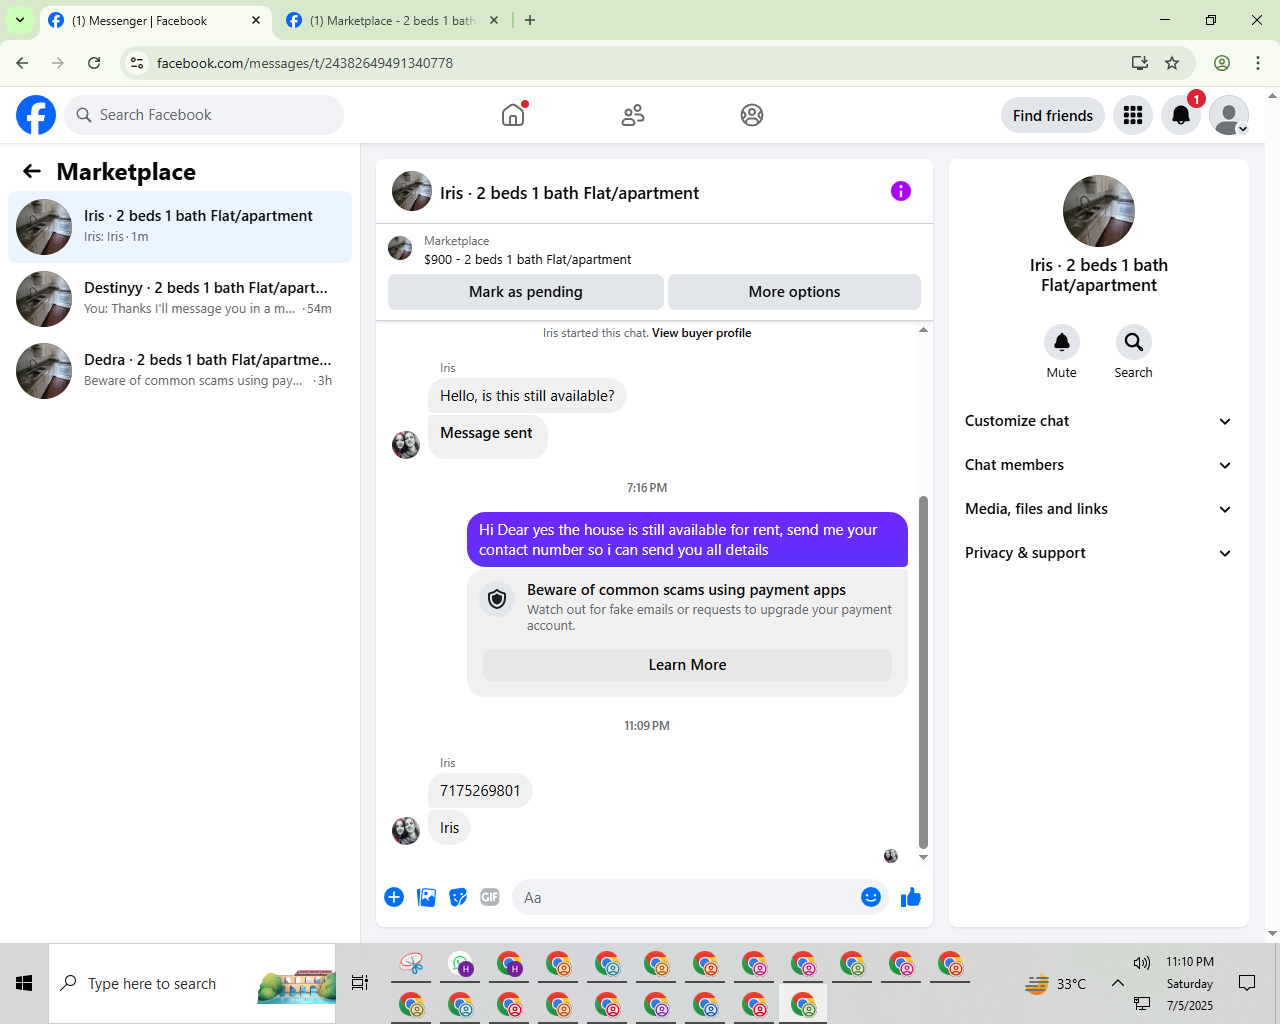Open more actions plus icon
Viewport: 1280px width, 1024px height.
394,897
